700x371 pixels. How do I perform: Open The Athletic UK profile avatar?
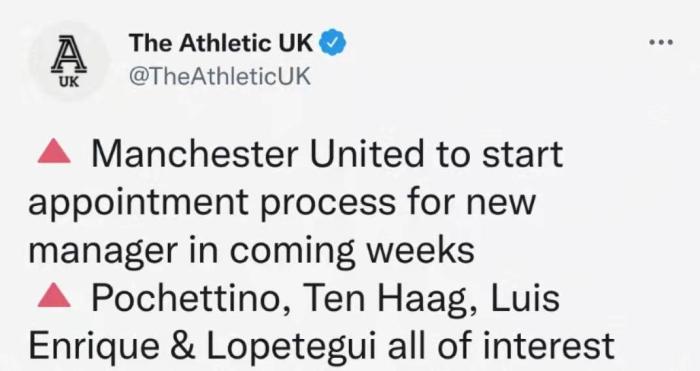click(69, 60)
